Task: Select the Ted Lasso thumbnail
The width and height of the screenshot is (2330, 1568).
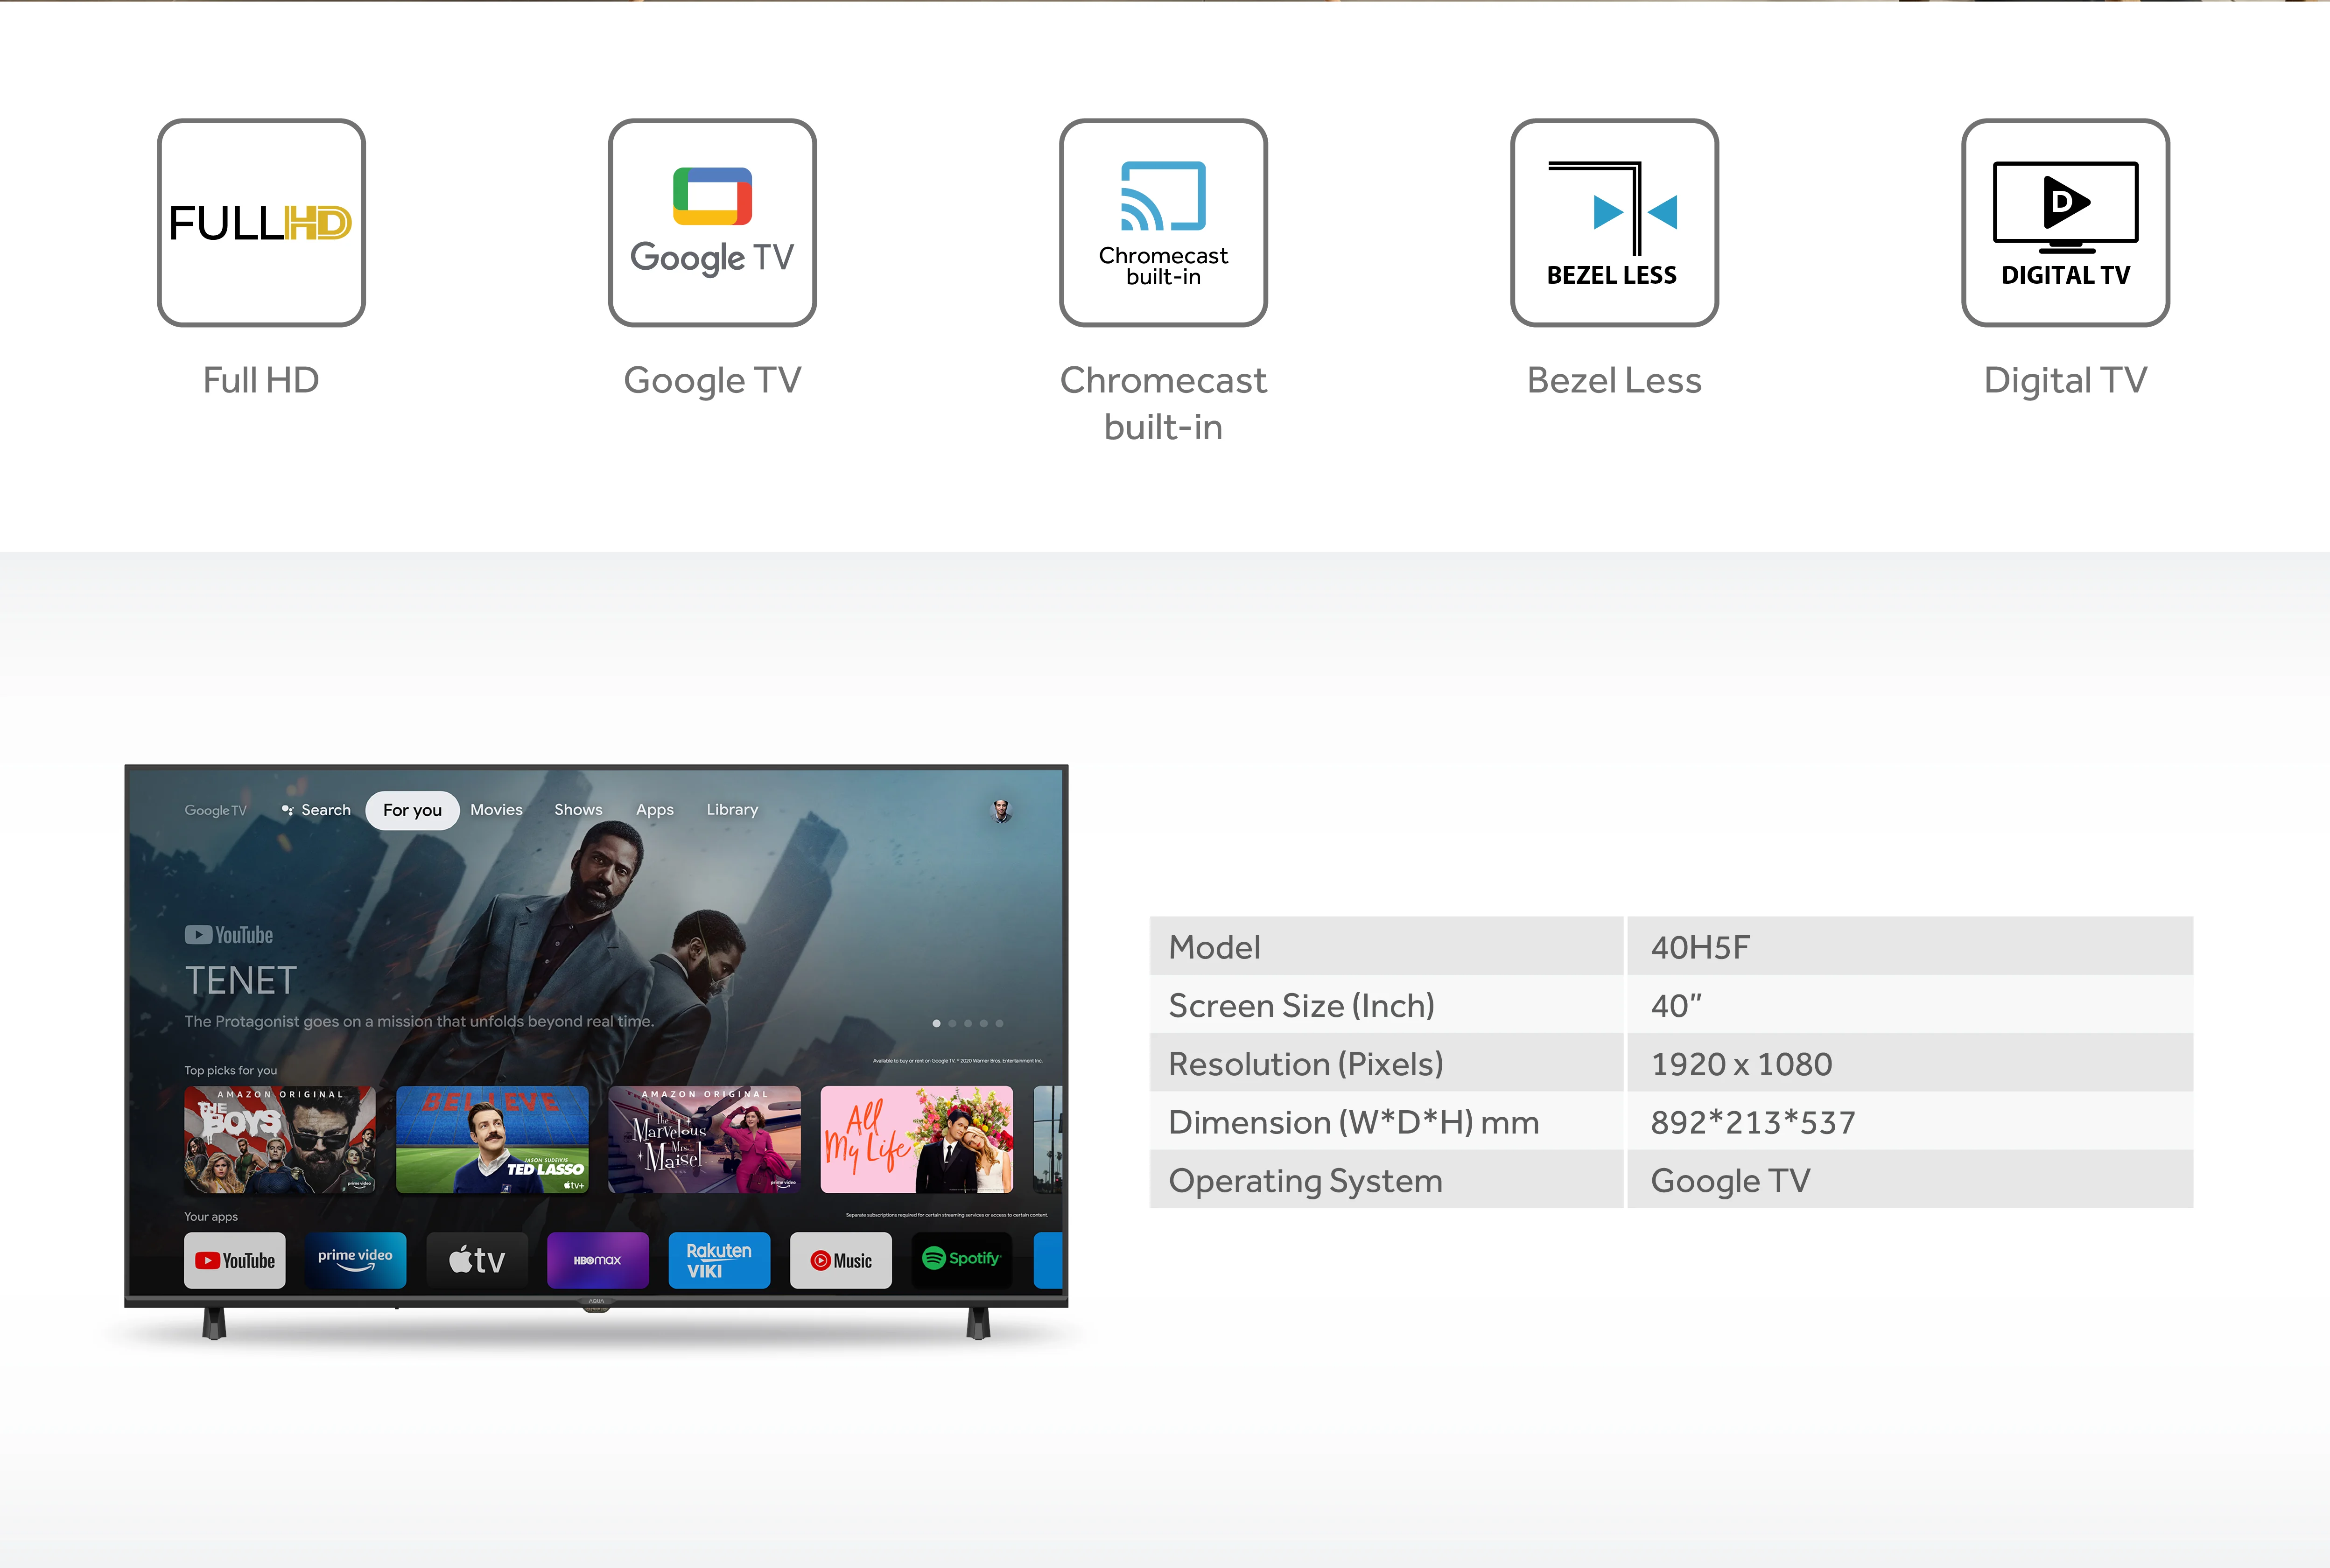Action: click(x=492, y=1140)
